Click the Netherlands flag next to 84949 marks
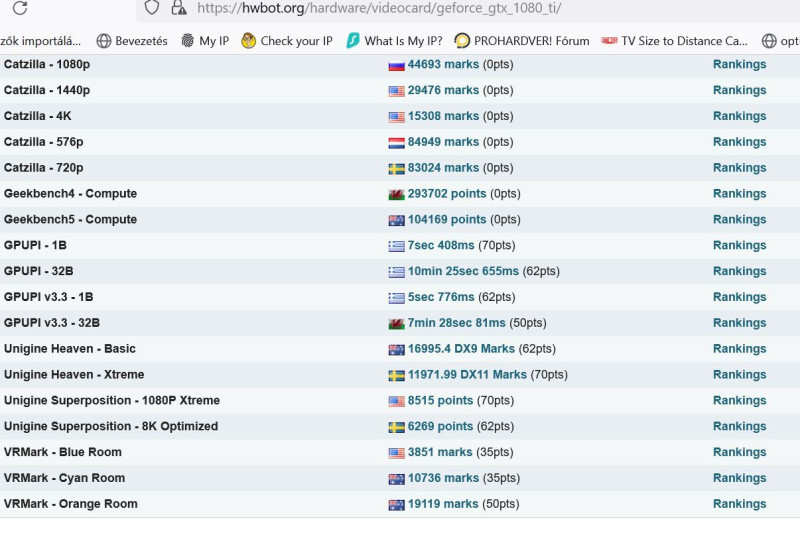Screen dimensions: 800x537 (x=396, y=143)
